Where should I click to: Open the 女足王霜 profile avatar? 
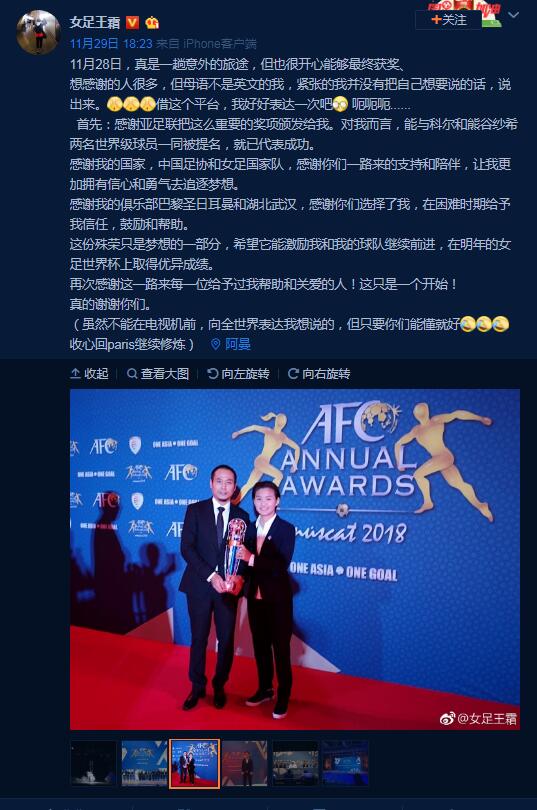coord(38,33)
